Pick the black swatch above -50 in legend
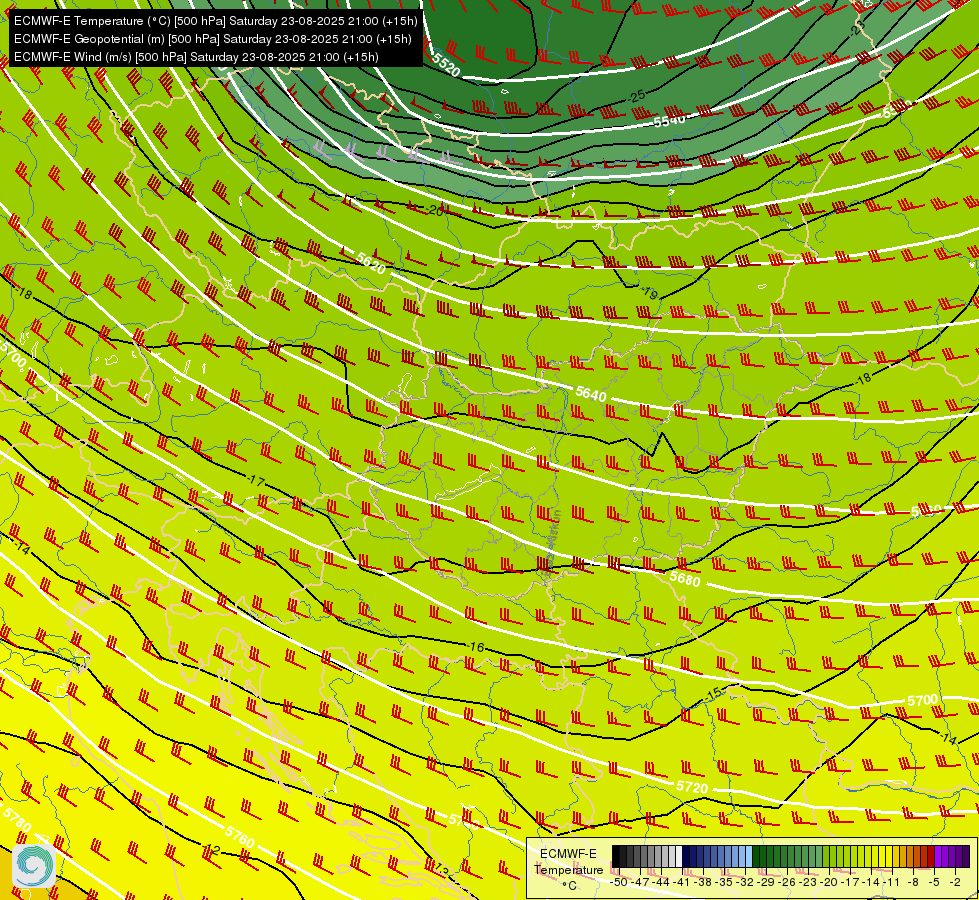The image size is (979, 900). coord(616,857)
